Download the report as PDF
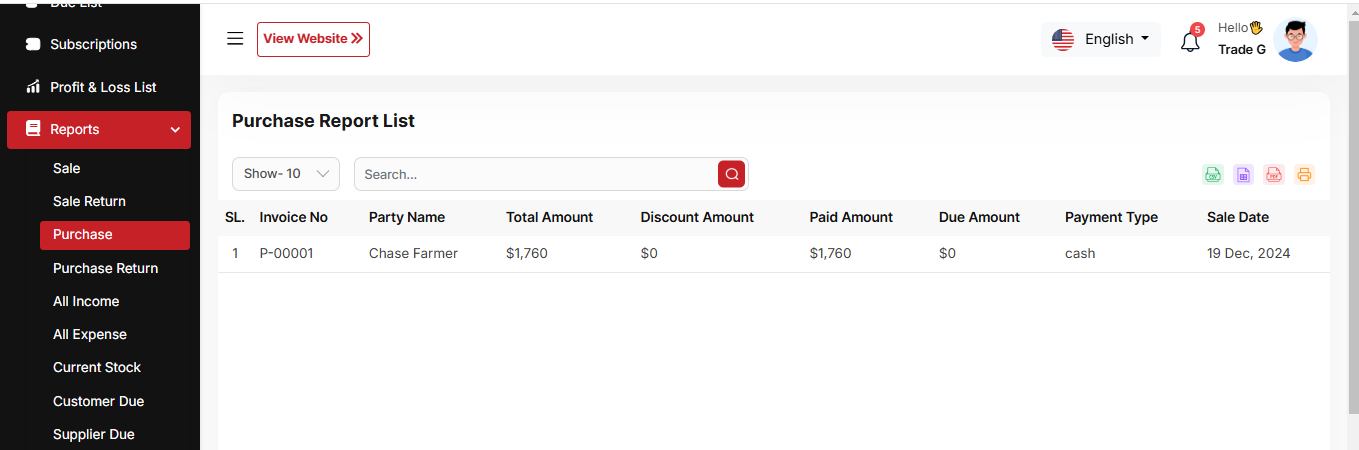 1274,175
